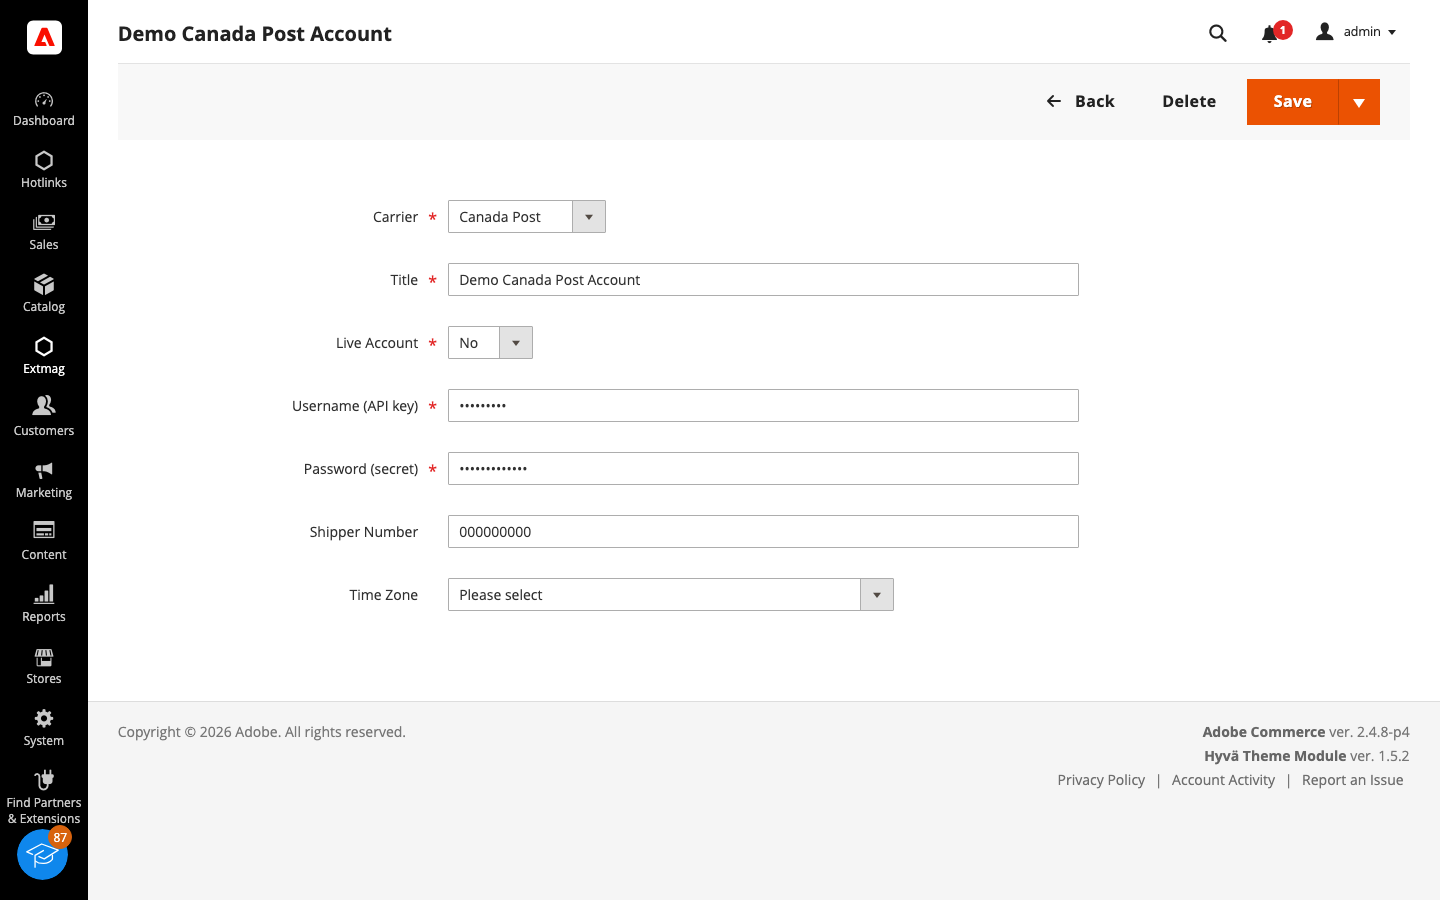Screen dimensions: 1440x900
Task: Click the 'Carrier' field label
Action: [396, 217]
